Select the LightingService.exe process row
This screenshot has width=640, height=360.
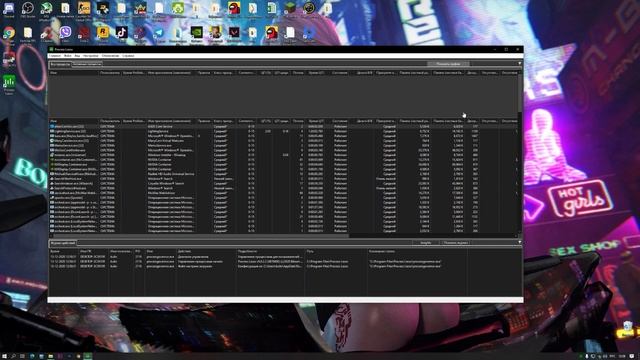point(283,131)
